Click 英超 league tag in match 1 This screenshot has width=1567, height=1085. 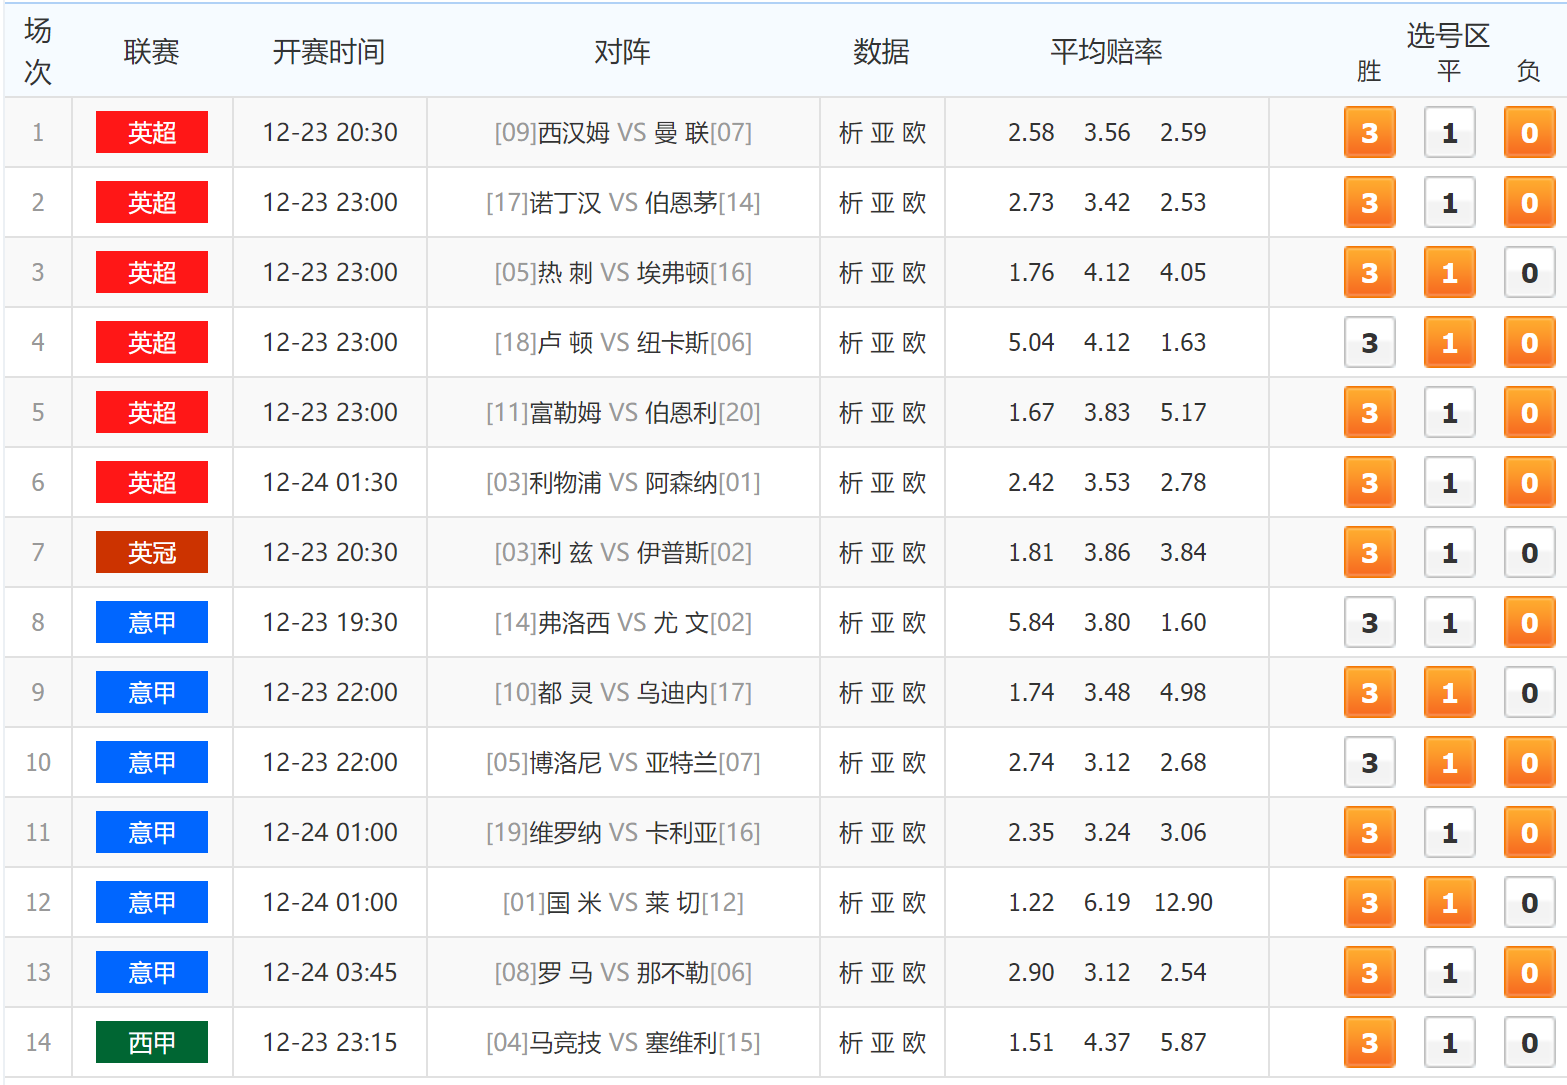[x=152, y=132]
